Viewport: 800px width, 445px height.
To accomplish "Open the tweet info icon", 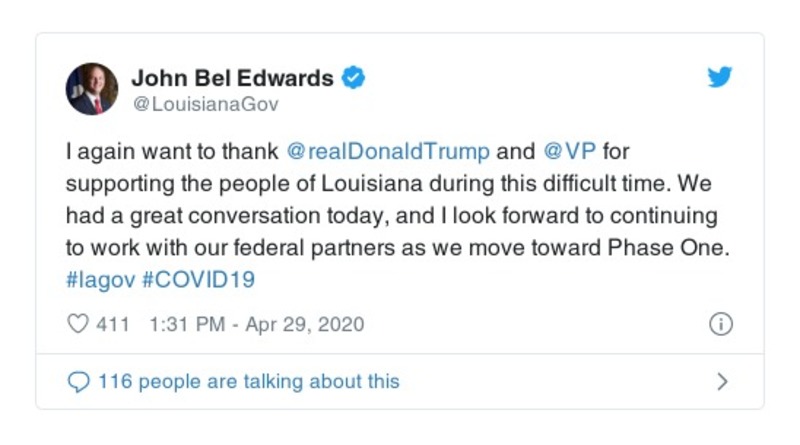I will (x=720, y=324).
